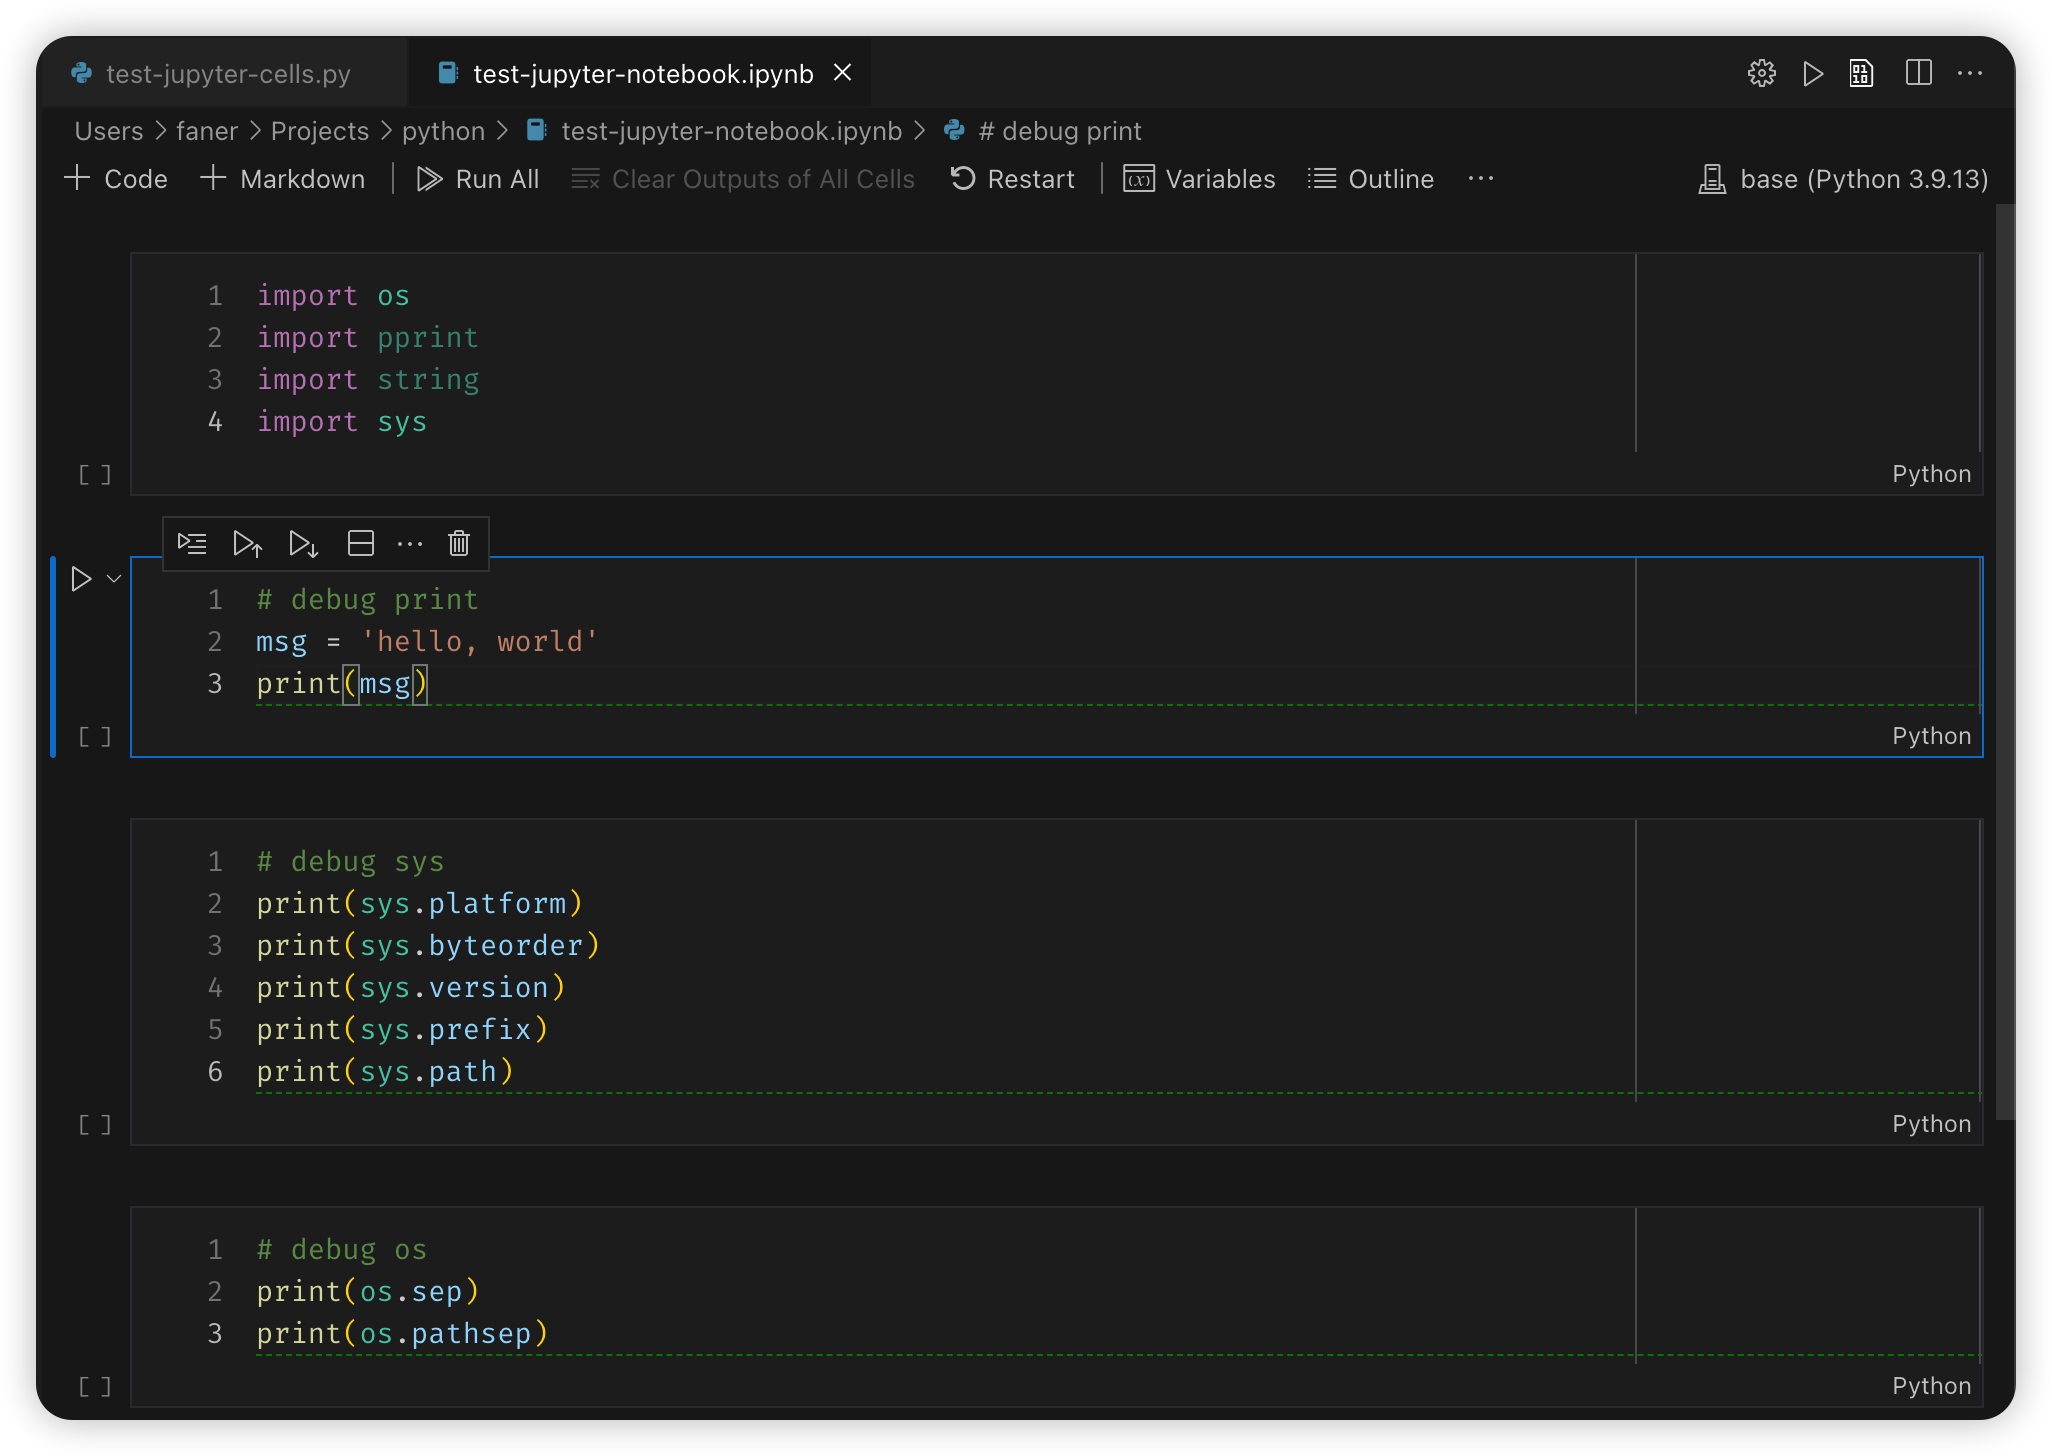Delete the selected cell
The image size is (2052, 1456).
click(458, 543)
